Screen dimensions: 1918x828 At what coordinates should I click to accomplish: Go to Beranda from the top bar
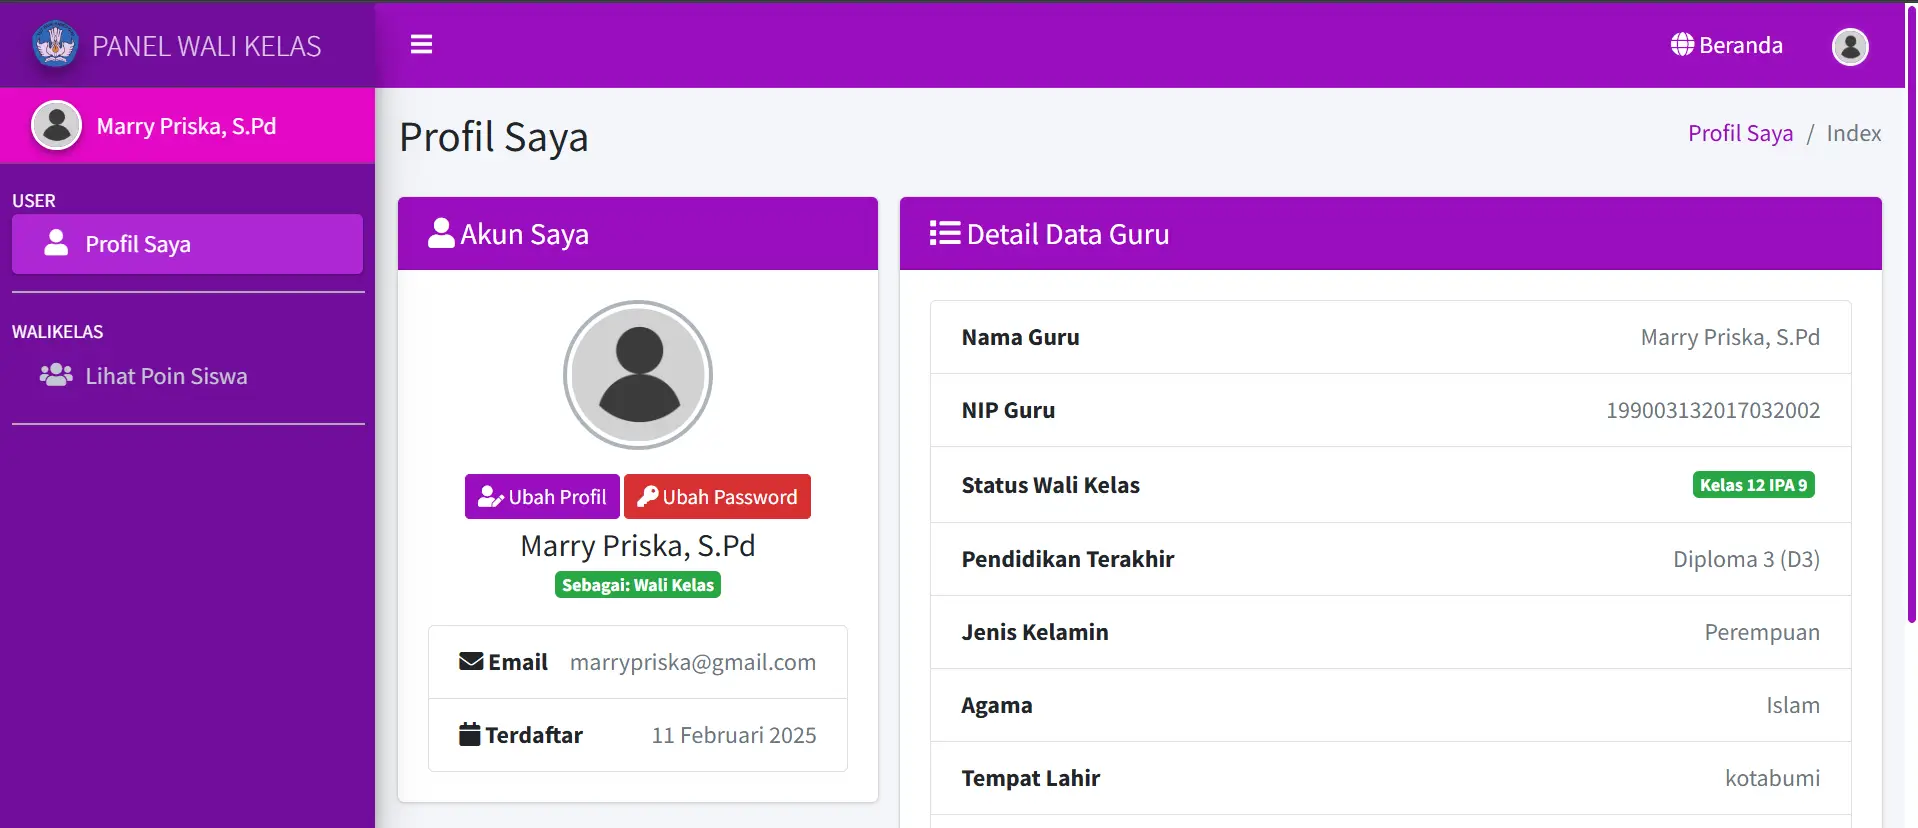point(1727,45)
